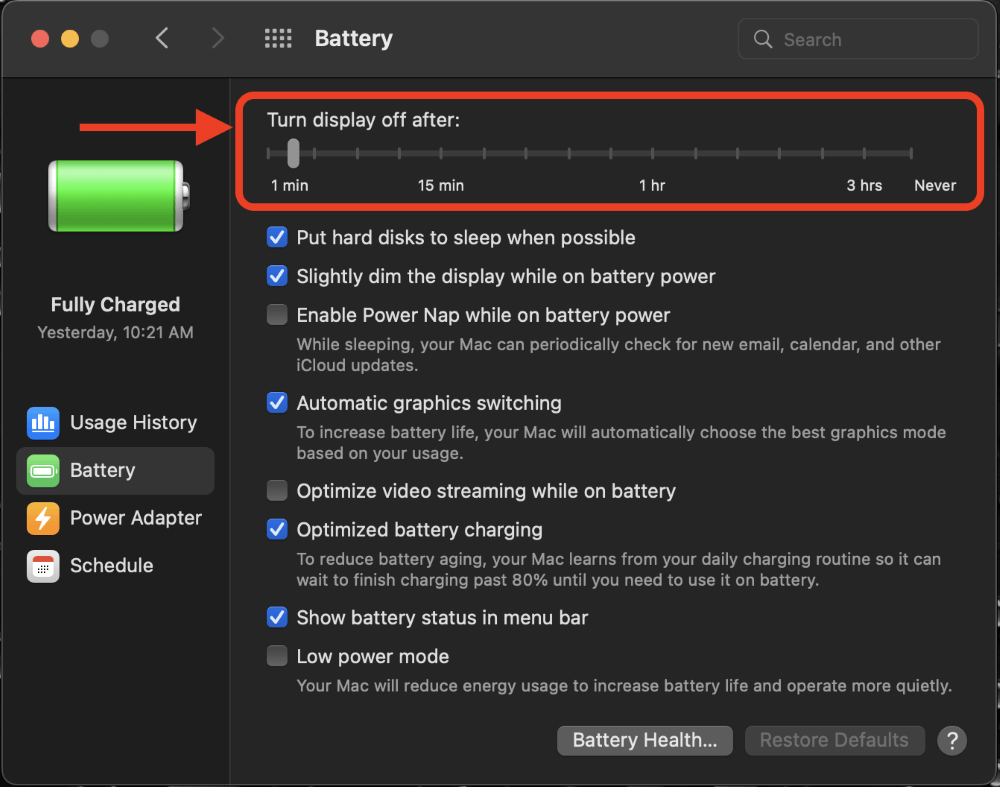Click the forward navigation arrow
The height and width of the screenshot is (787, 1000).
click(218, 38)
